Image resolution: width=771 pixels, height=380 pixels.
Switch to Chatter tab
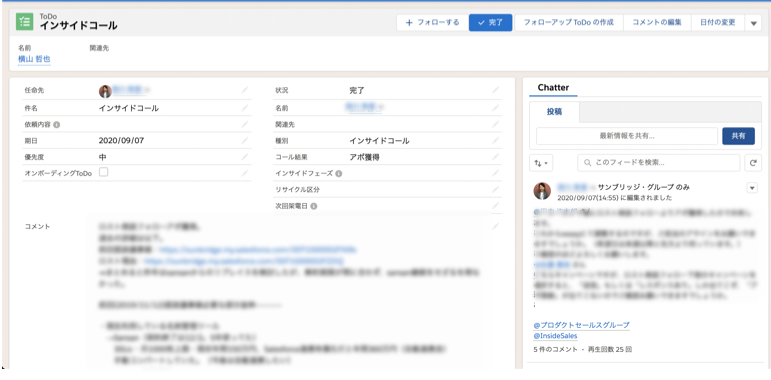(553, 88)
